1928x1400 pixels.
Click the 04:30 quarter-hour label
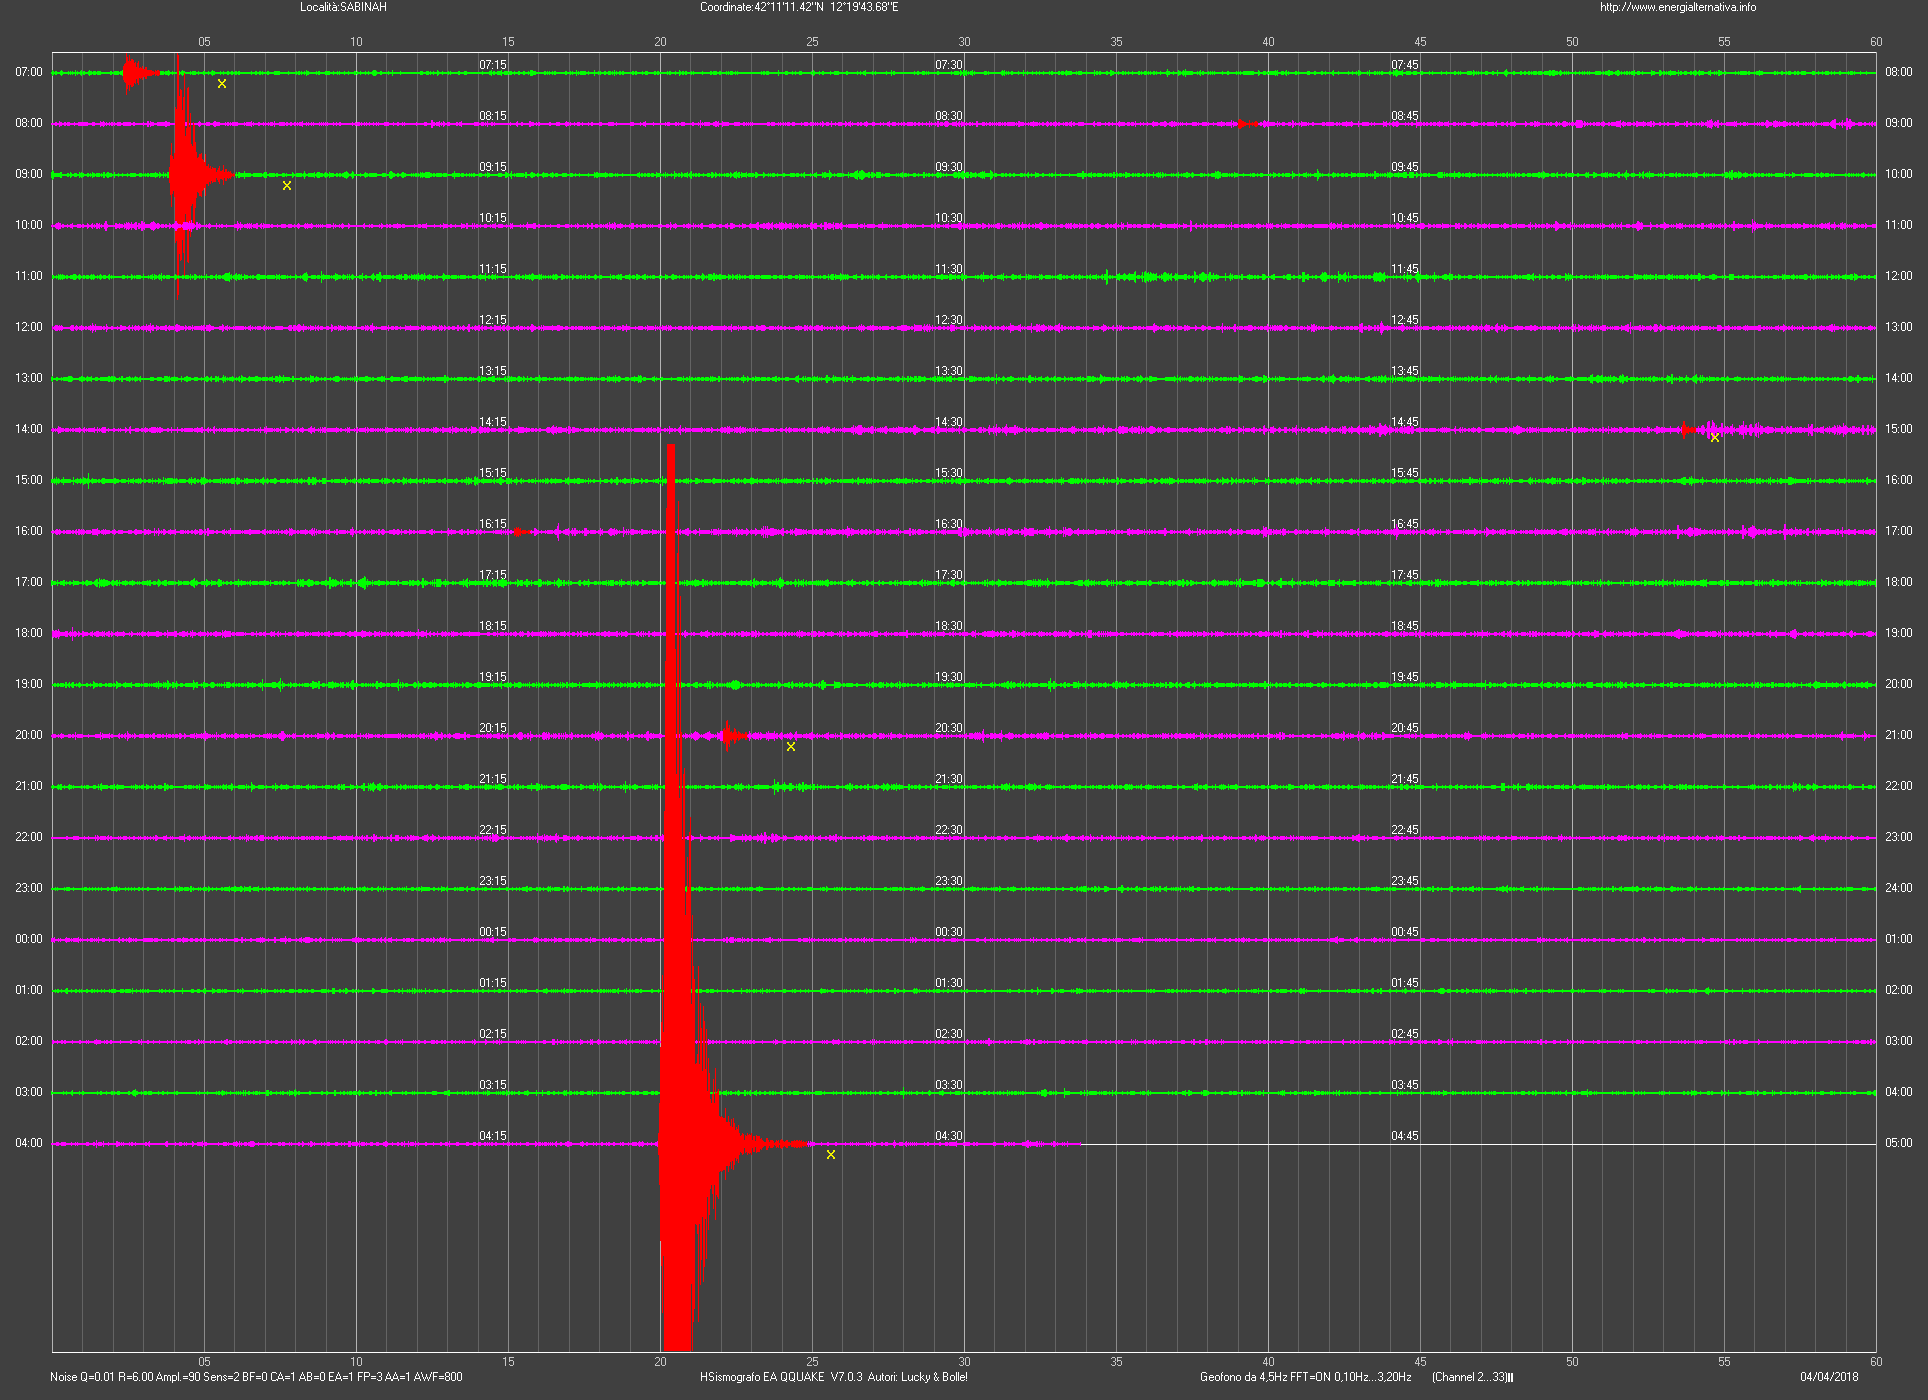point(949,1136)
